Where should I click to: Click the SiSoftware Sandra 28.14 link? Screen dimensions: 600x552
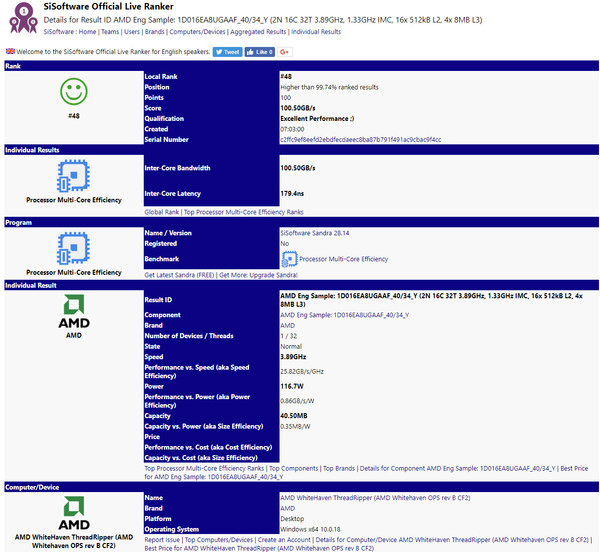click(315, 233)
